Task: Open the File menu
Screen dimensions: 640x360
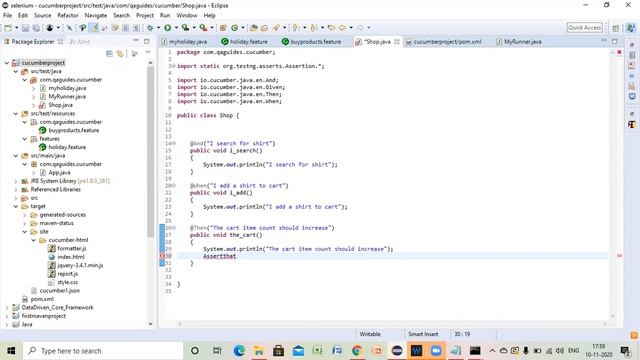Action: click(x=7, y=16)
